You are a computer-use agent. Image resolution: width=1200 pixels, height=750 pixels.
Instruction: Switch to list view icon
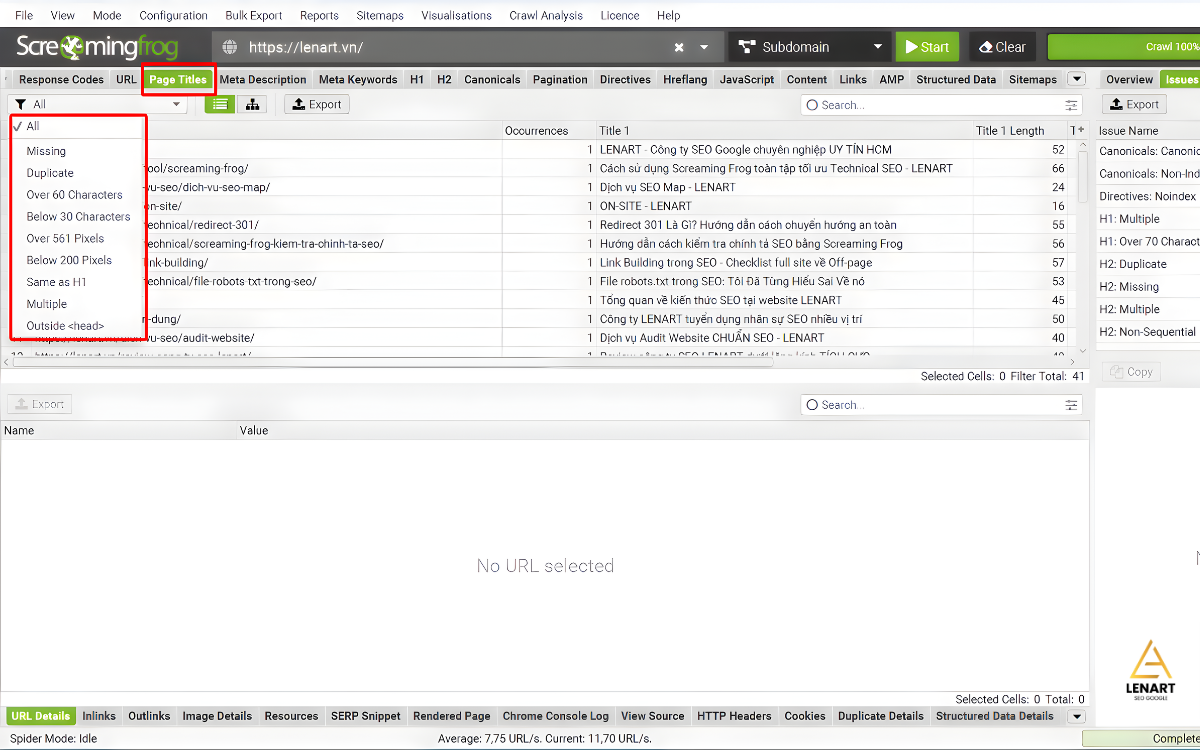tap(220, 104)
